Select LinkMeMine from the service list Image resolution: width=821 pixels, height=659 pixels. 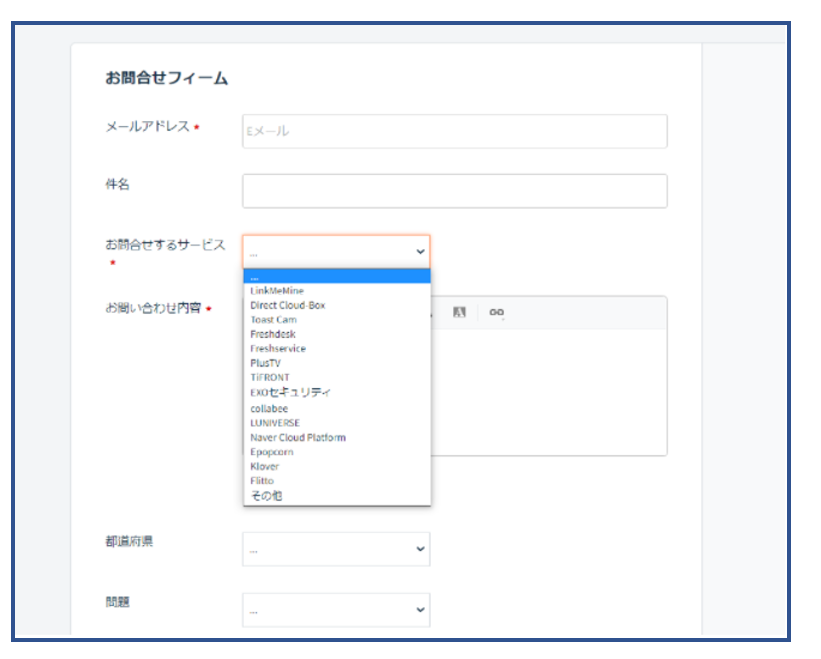(x=337, y=291)
